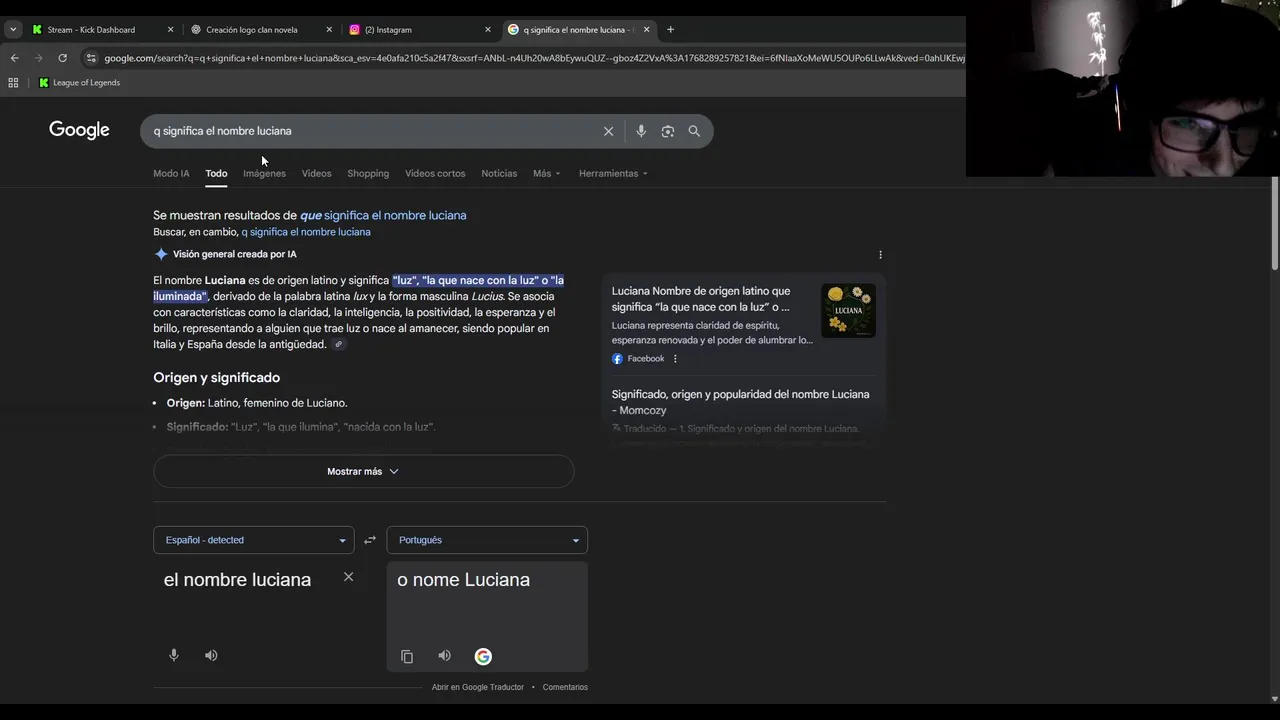Open the browser apps grid shortcut
1280x720 pixels.
[13, 83]
